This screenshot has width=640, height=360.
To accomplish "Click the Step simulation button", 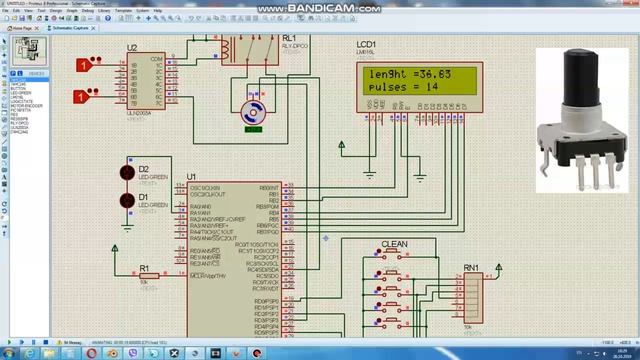I will [x=22, y=342].
